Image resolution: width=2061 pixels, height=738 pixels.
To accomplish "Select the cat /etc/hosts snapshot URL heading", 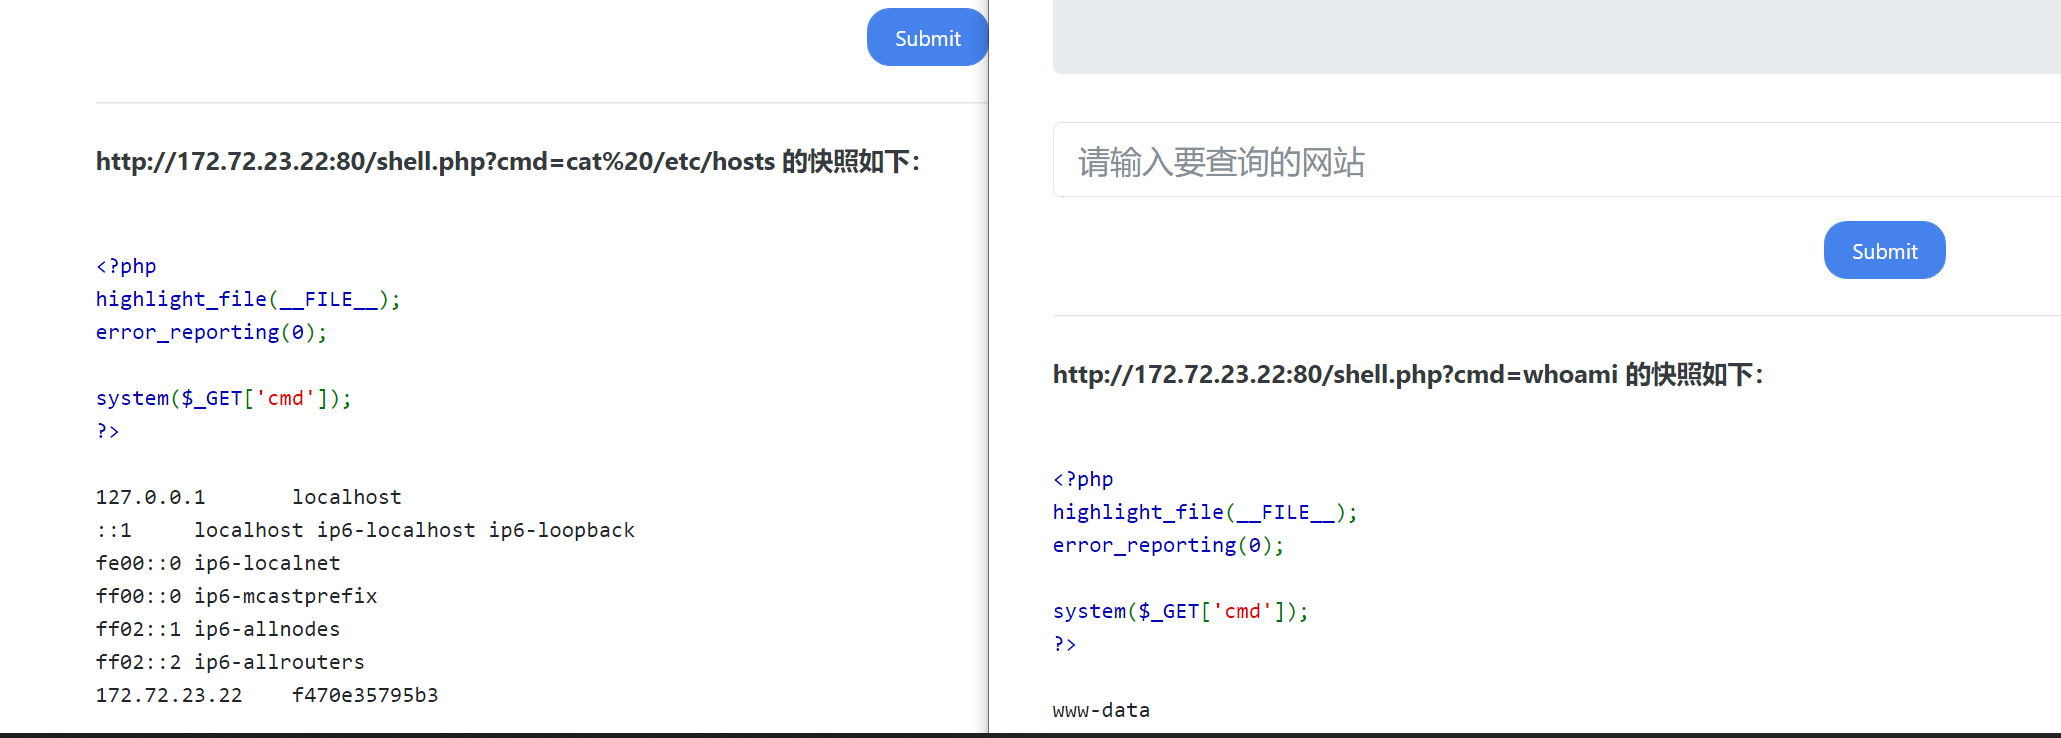I will click(508, 162).
